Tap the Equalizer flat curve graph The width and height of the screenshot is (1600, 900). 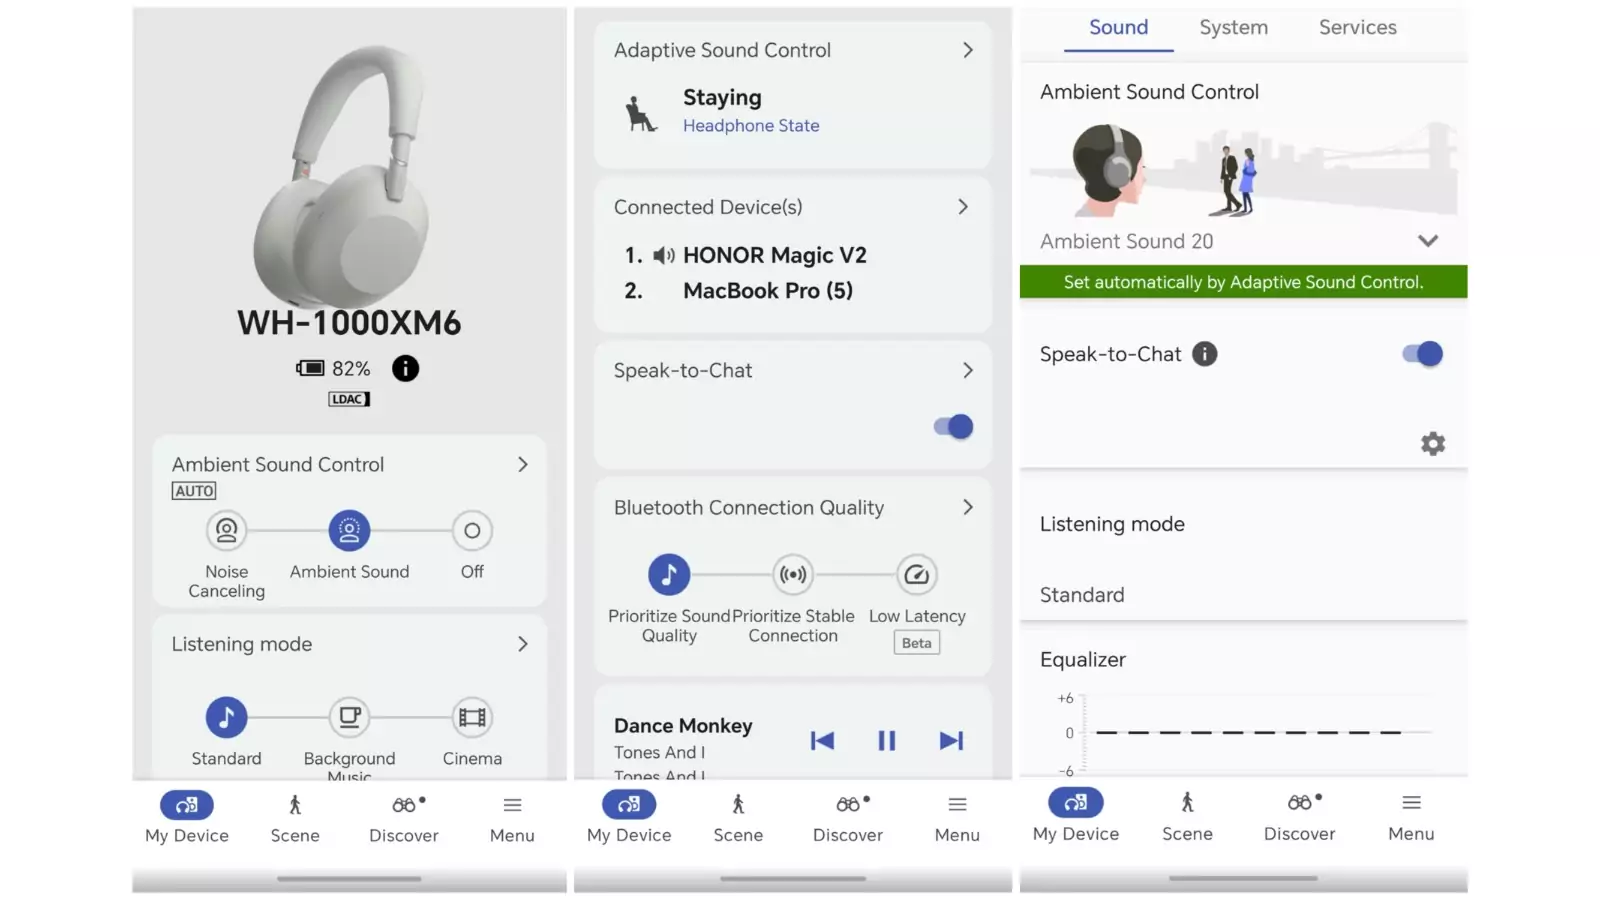click(1245, 734)
